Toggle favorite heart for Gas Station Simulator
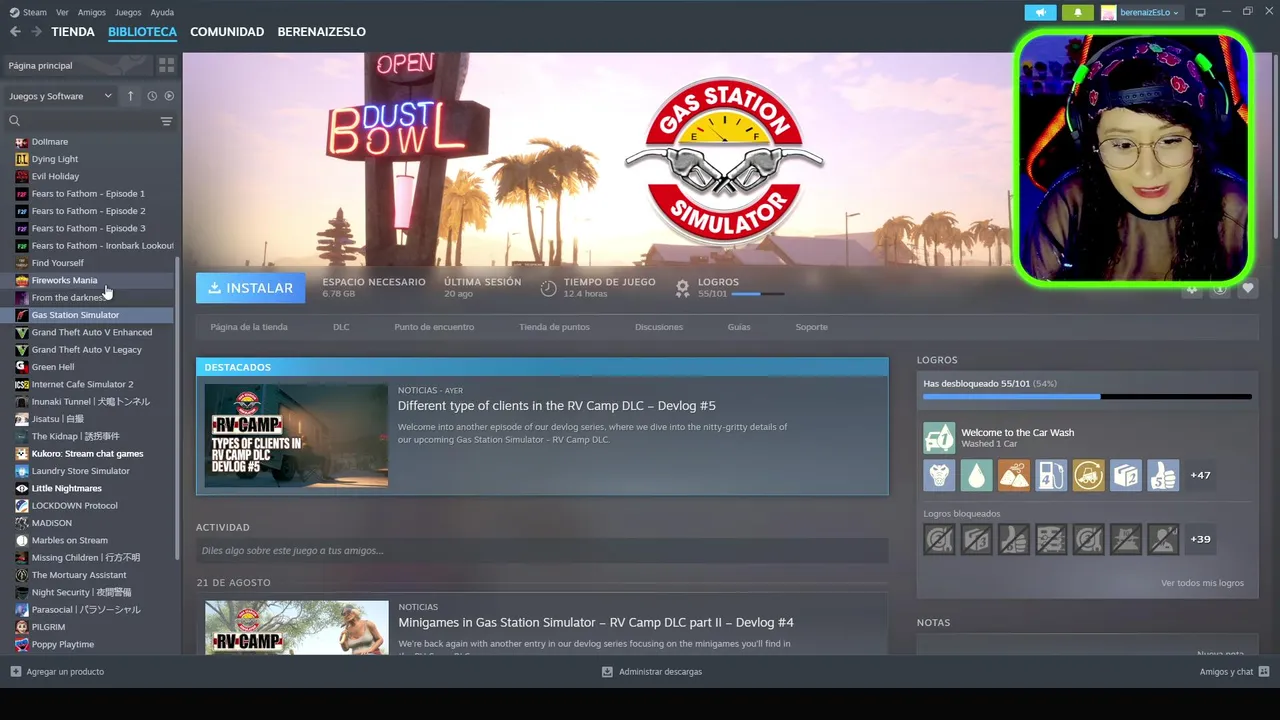 pos(1248,288)
